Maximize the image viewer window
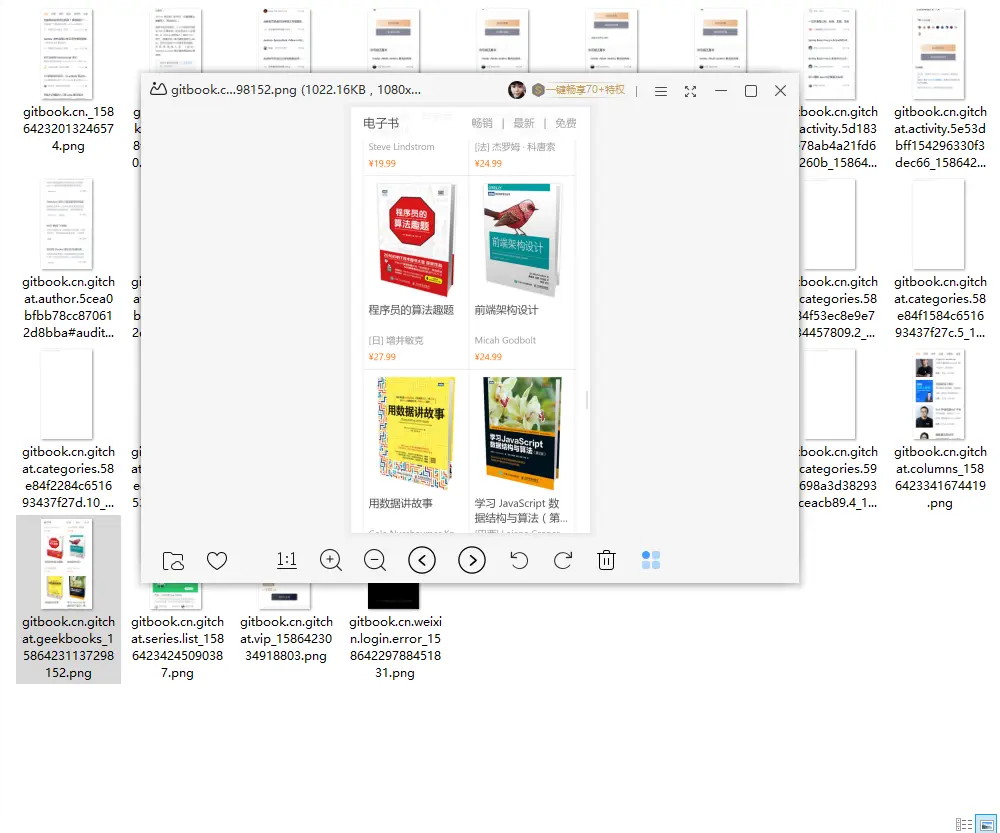 [x=751, y=91]
